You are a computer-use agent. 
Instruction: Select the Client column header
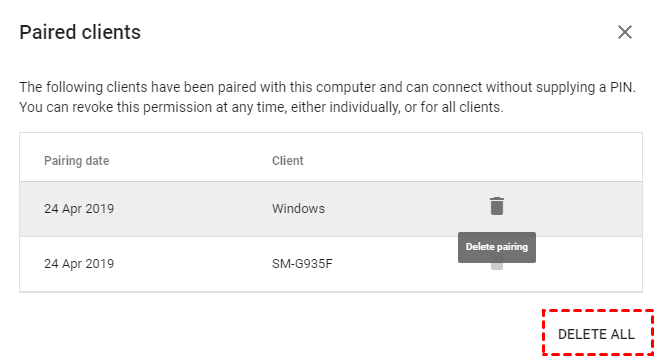tap(288, 161)
